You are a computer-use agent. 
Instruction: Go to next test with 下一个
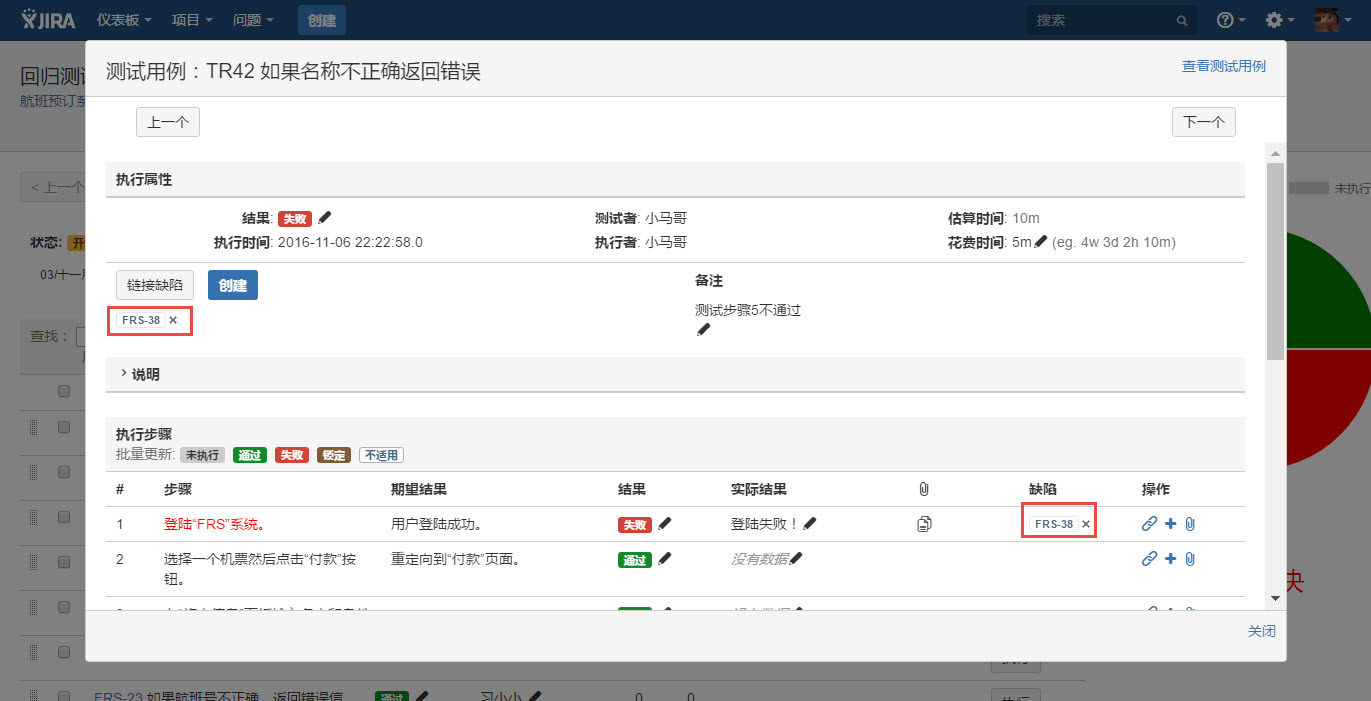pos(1204,122)
